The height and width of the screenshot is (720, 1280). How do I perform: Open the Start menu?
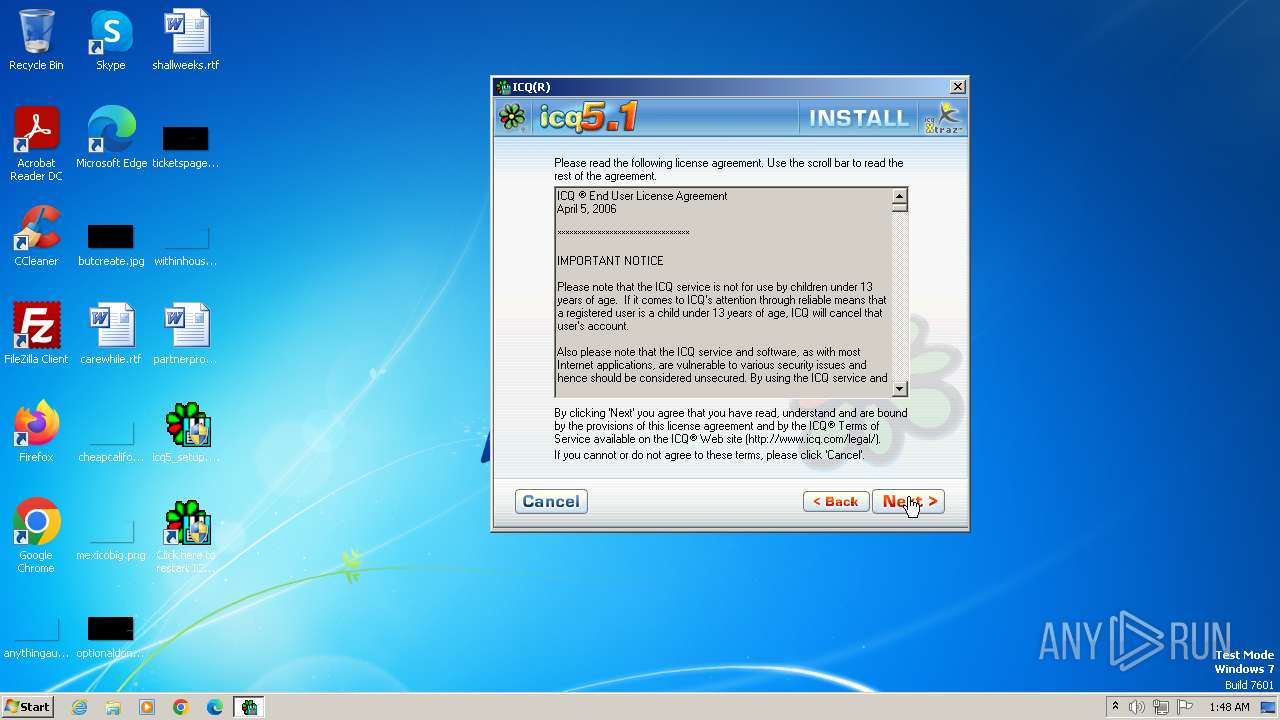28,707
